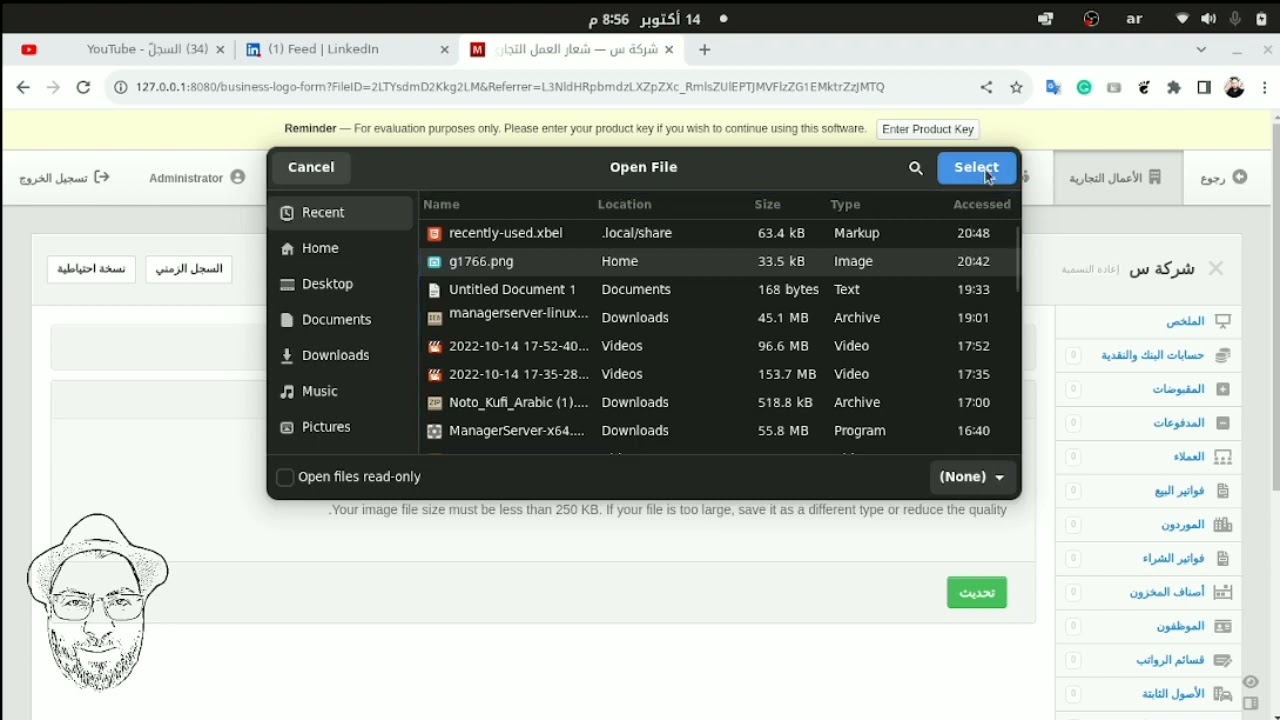Screen dimensions: 1280x720
Task: Open Downloads folder in sidebar
Action: coord(341,355)
